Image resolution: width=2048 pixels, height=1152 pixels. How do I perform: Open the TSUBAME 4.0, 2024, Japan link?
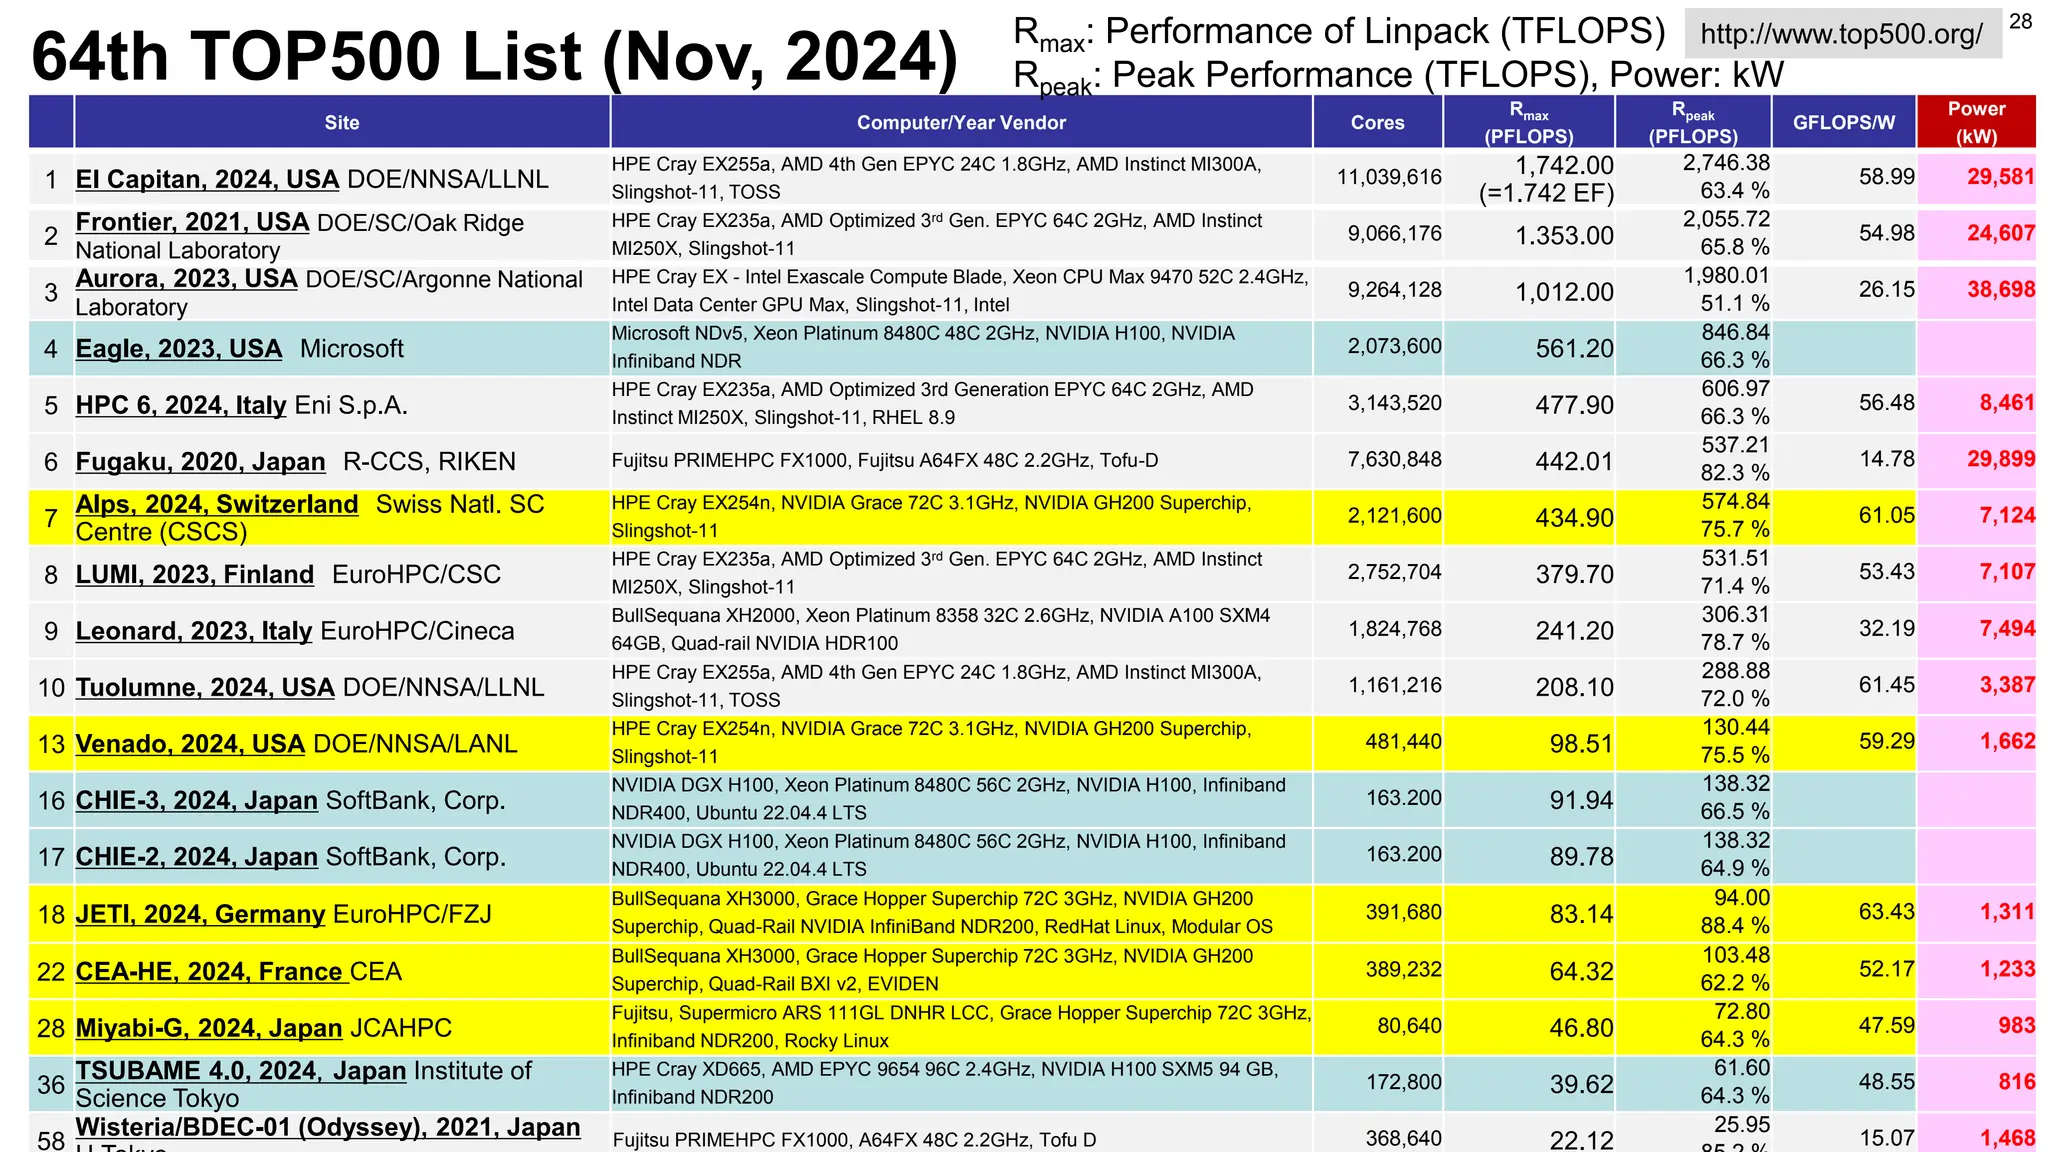[241, 1071]
